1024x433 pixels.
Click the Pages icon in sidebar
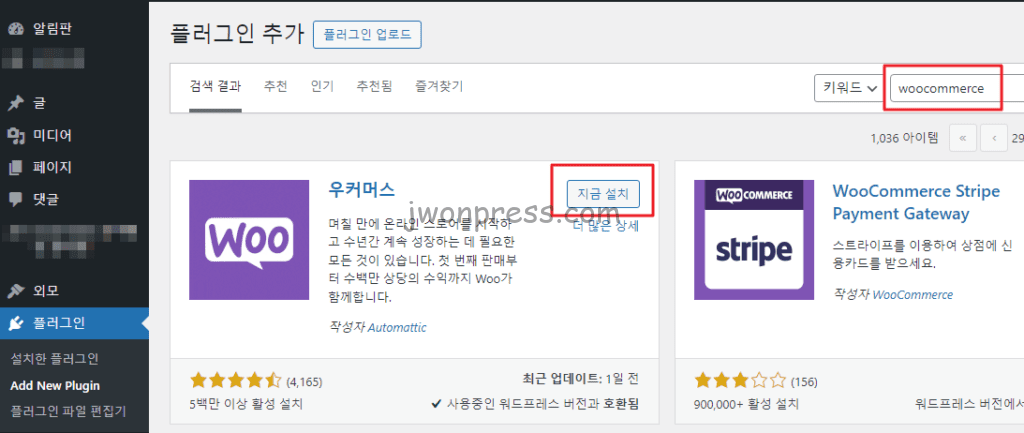[x=16, y=167]
